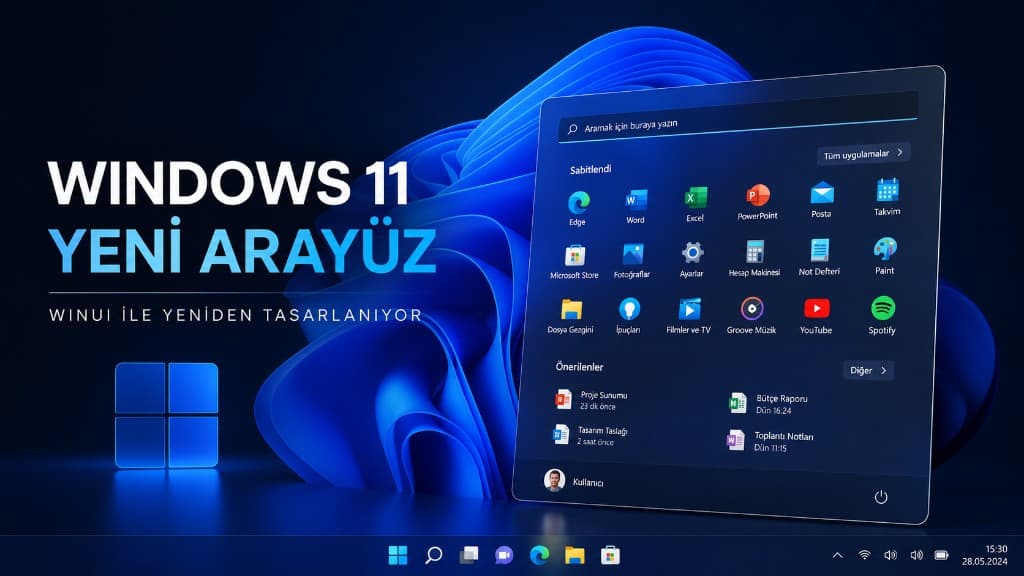Viewport: 1024px width, 576px height.
Task: Open Groove Müzik app
Action: coord(752,316)
